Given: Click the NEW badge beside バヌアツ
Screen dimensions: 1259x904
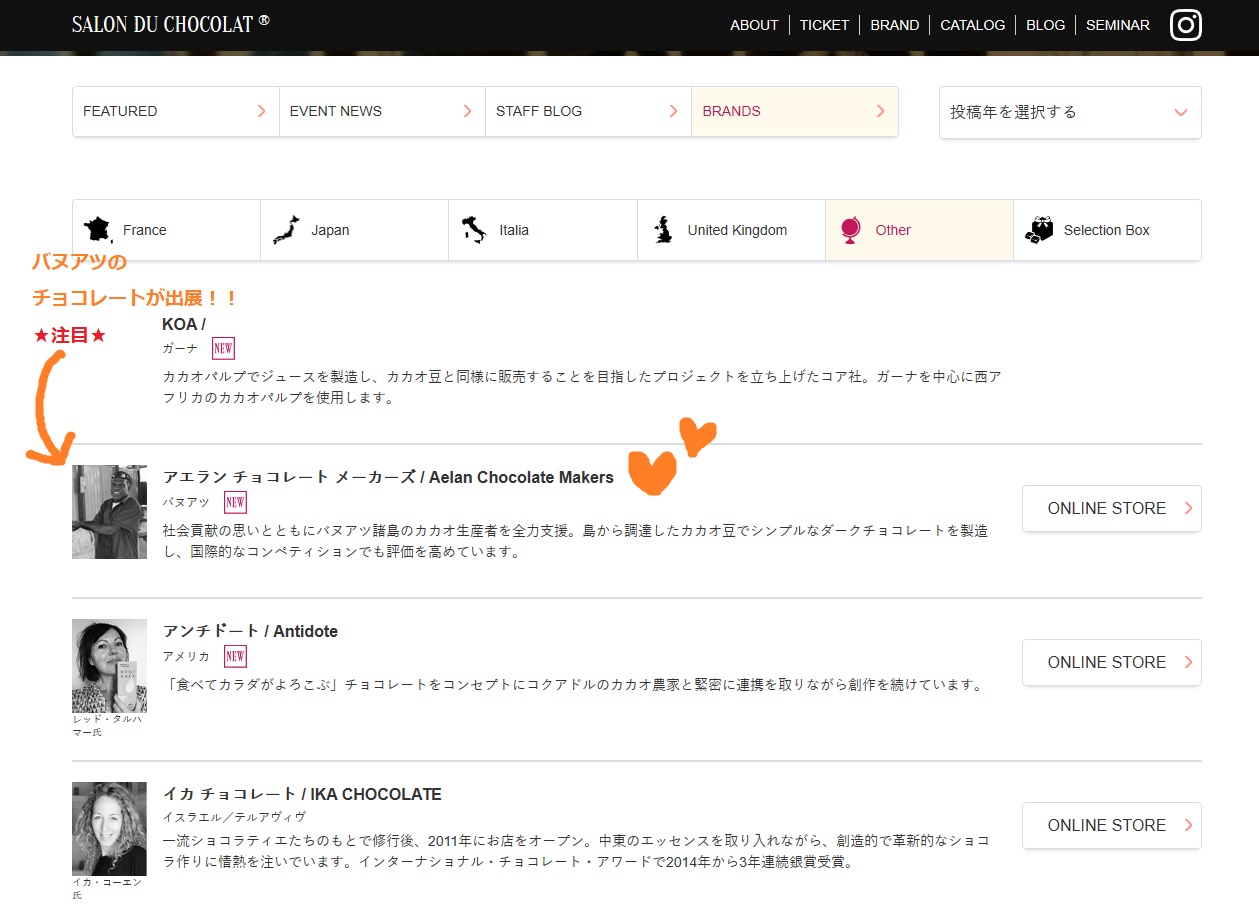Looking at the screenshot, I should click(x=235, y=502).
